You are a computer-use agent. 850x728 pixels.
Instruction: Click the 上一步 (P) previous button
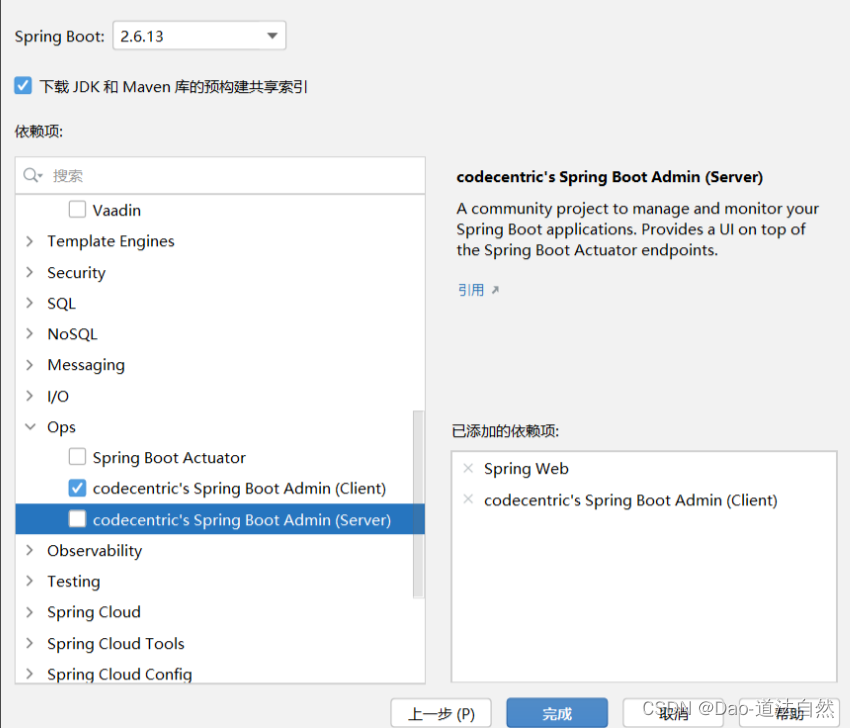click(x=441, y=713)
